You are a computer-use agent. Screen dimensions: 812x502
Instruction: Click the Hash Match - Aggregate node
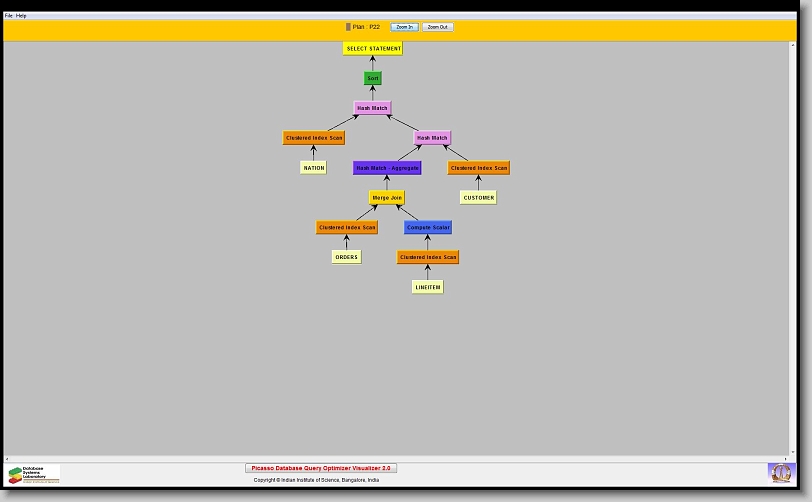[387, 168]
